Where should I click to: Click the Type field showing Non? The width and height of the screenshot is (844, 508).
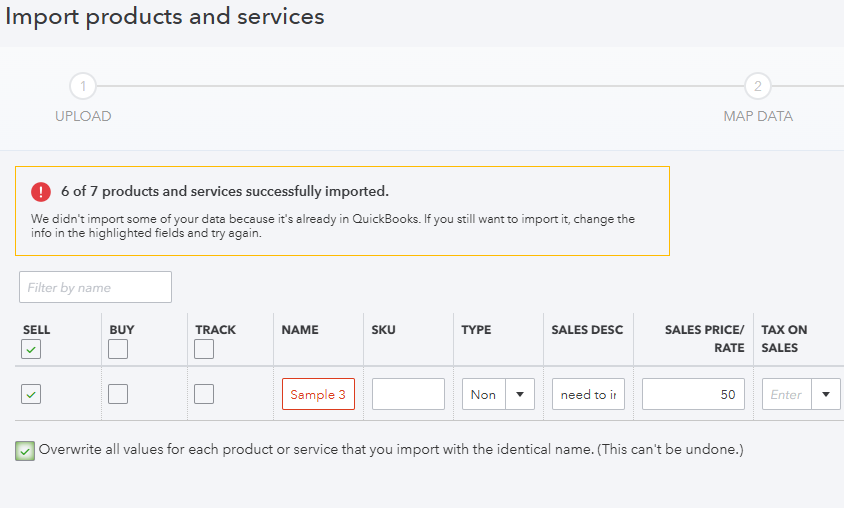coord(484,394)
